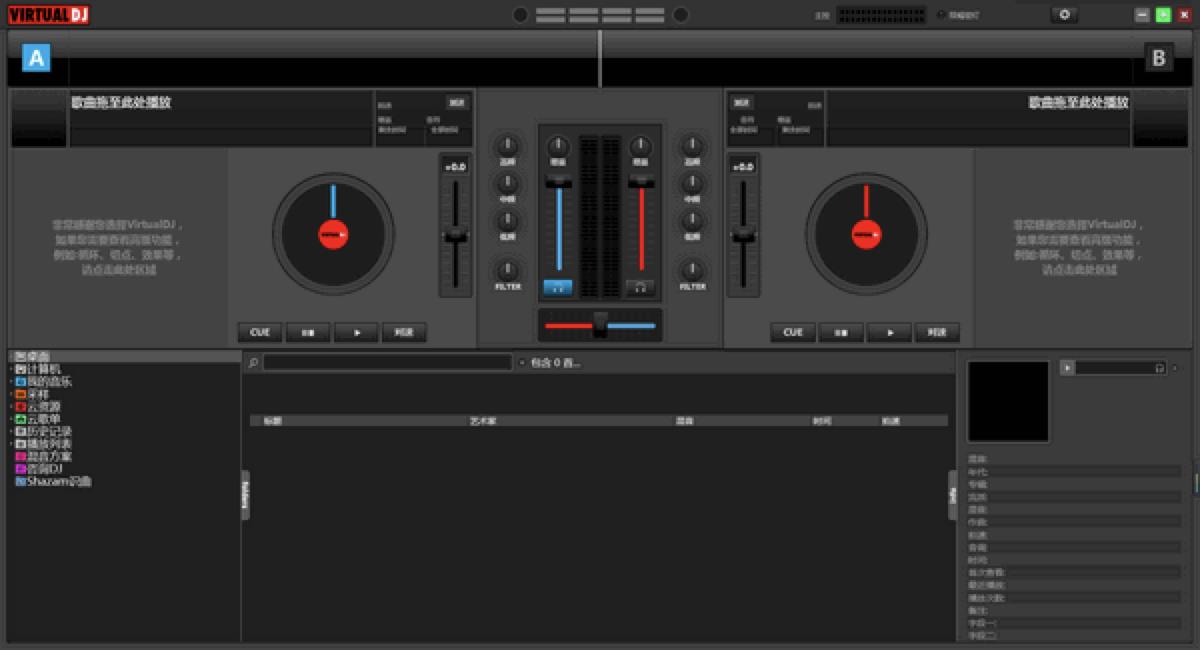Click prelisten play button in info panel
The image size is (1200, 650).
point(1068,368)
